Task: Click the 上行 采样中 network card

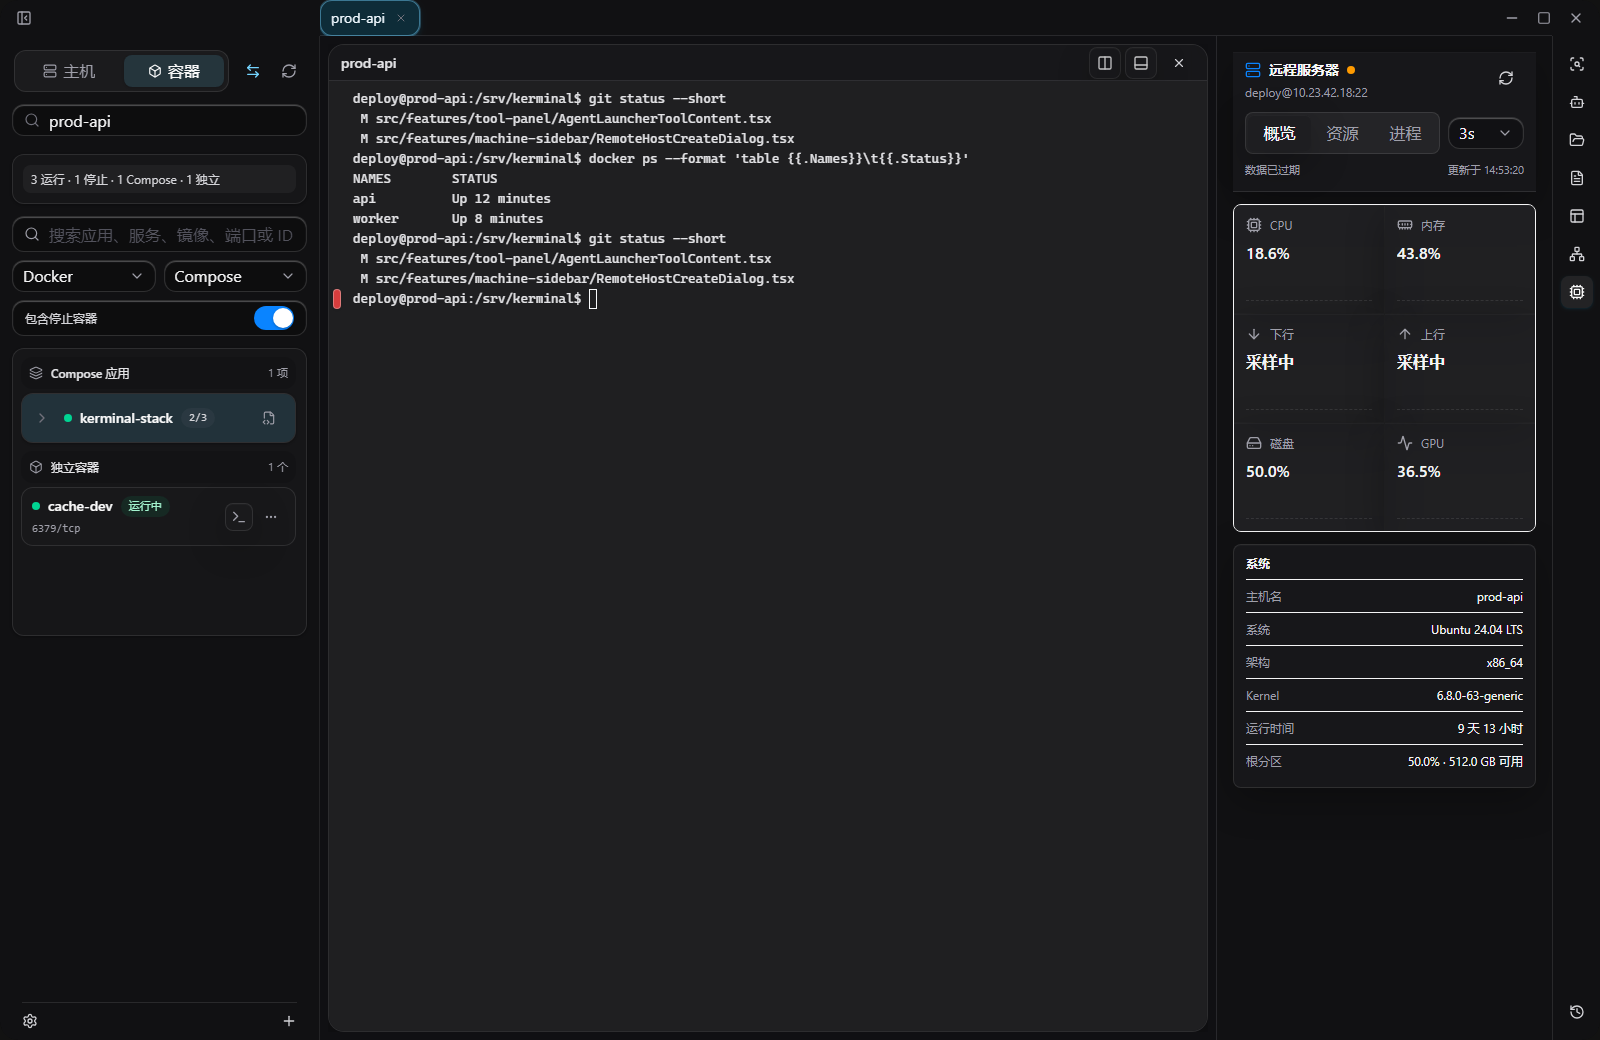Action: tap(1460, 368)
